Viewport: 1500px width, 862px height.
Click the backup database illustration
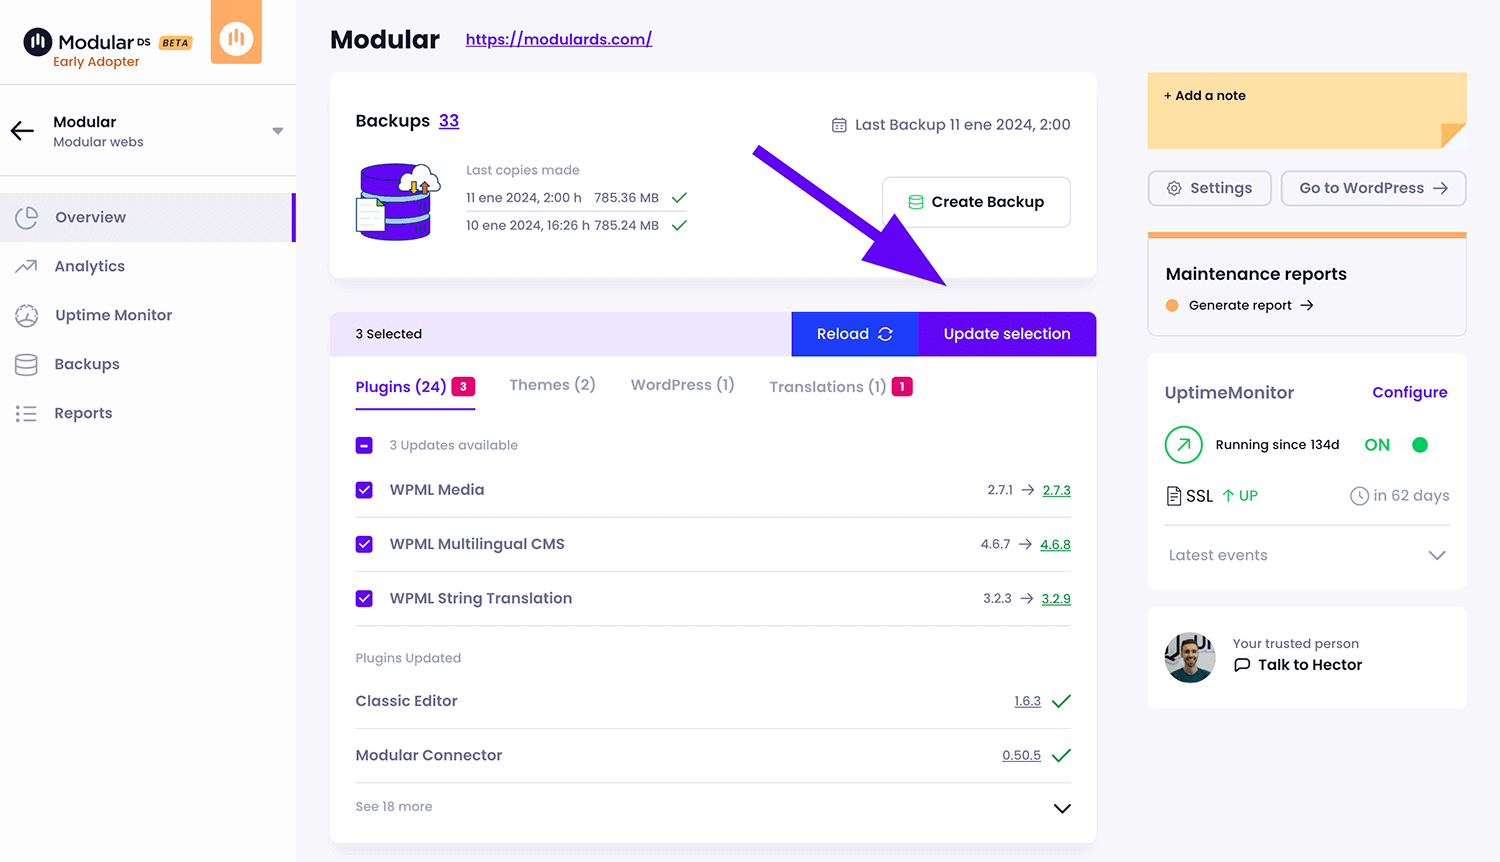point(399,201)
